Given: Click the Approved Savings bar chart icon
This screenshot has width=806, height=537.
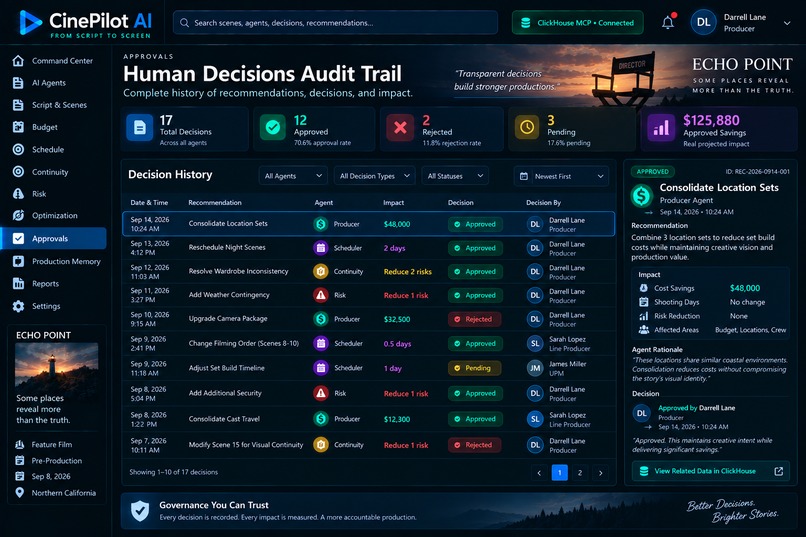Looking at the screenshot, I should coord(661,127).
